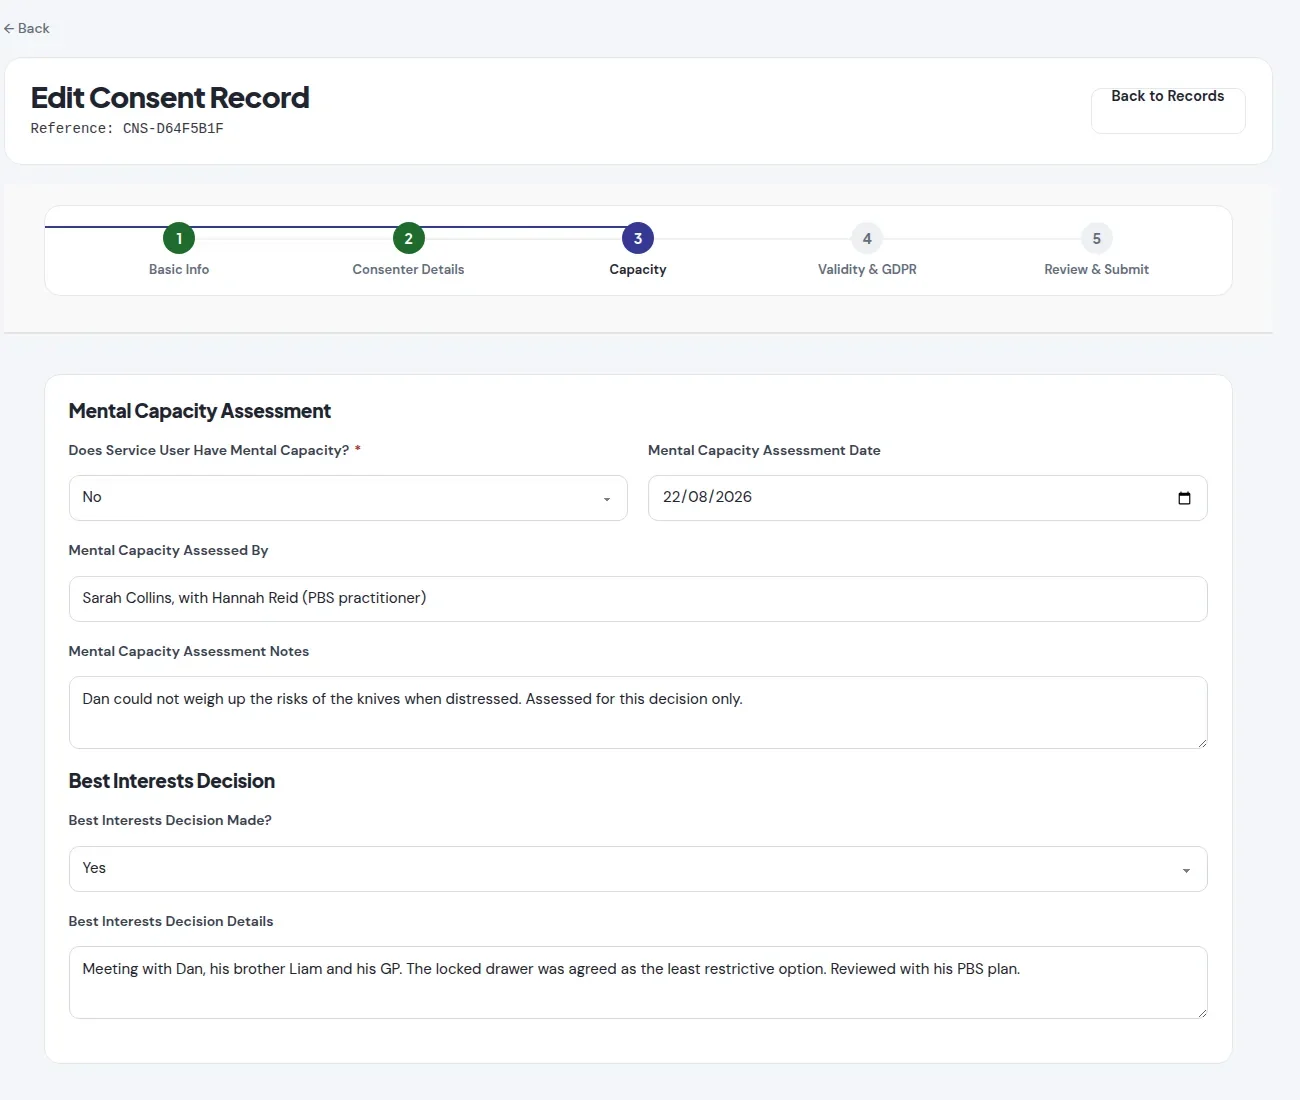This screenshot has height=1100, width=1300.
Task: Open the calendar picker icon for assessment date
Action: click(1184, 498)
